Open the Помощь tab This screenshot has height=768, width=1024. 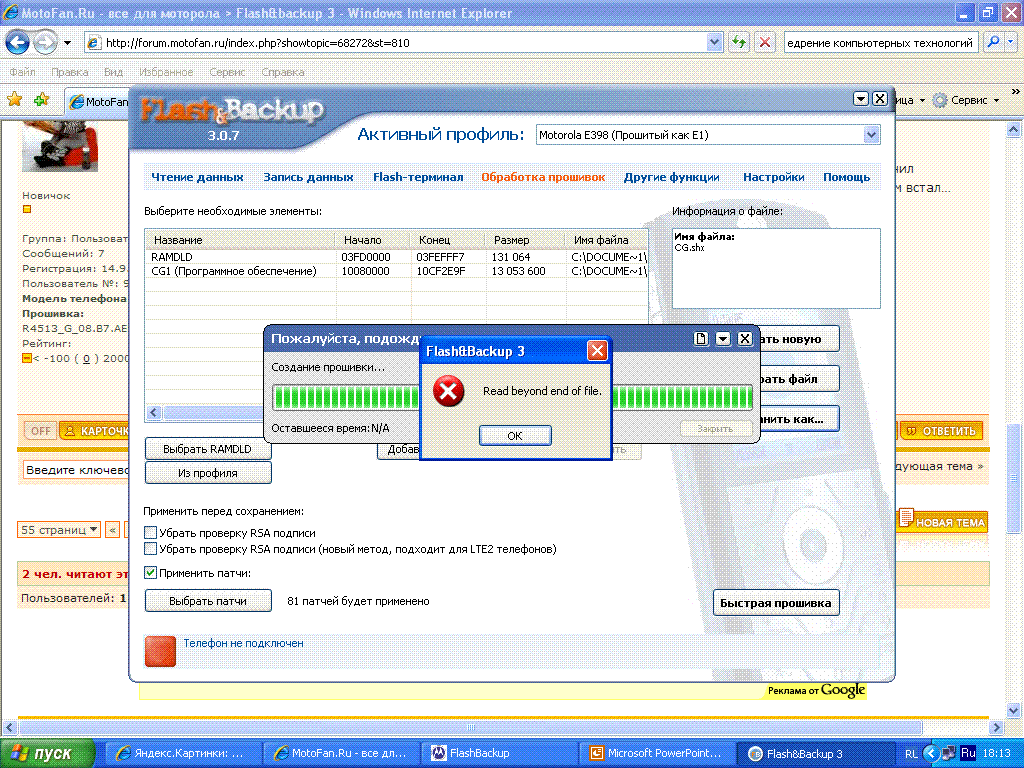tap(846, 177)
